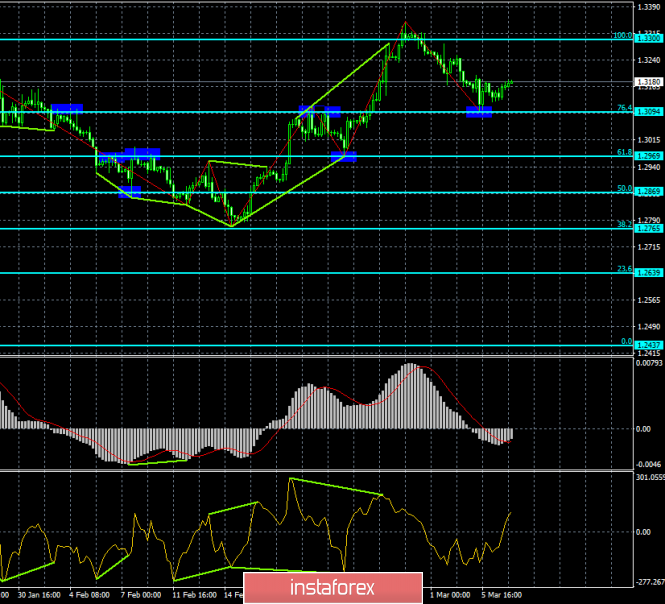Click the 76.4 Fibonacci level label
This screenshot has width=665, height=604.
(624, 108)
